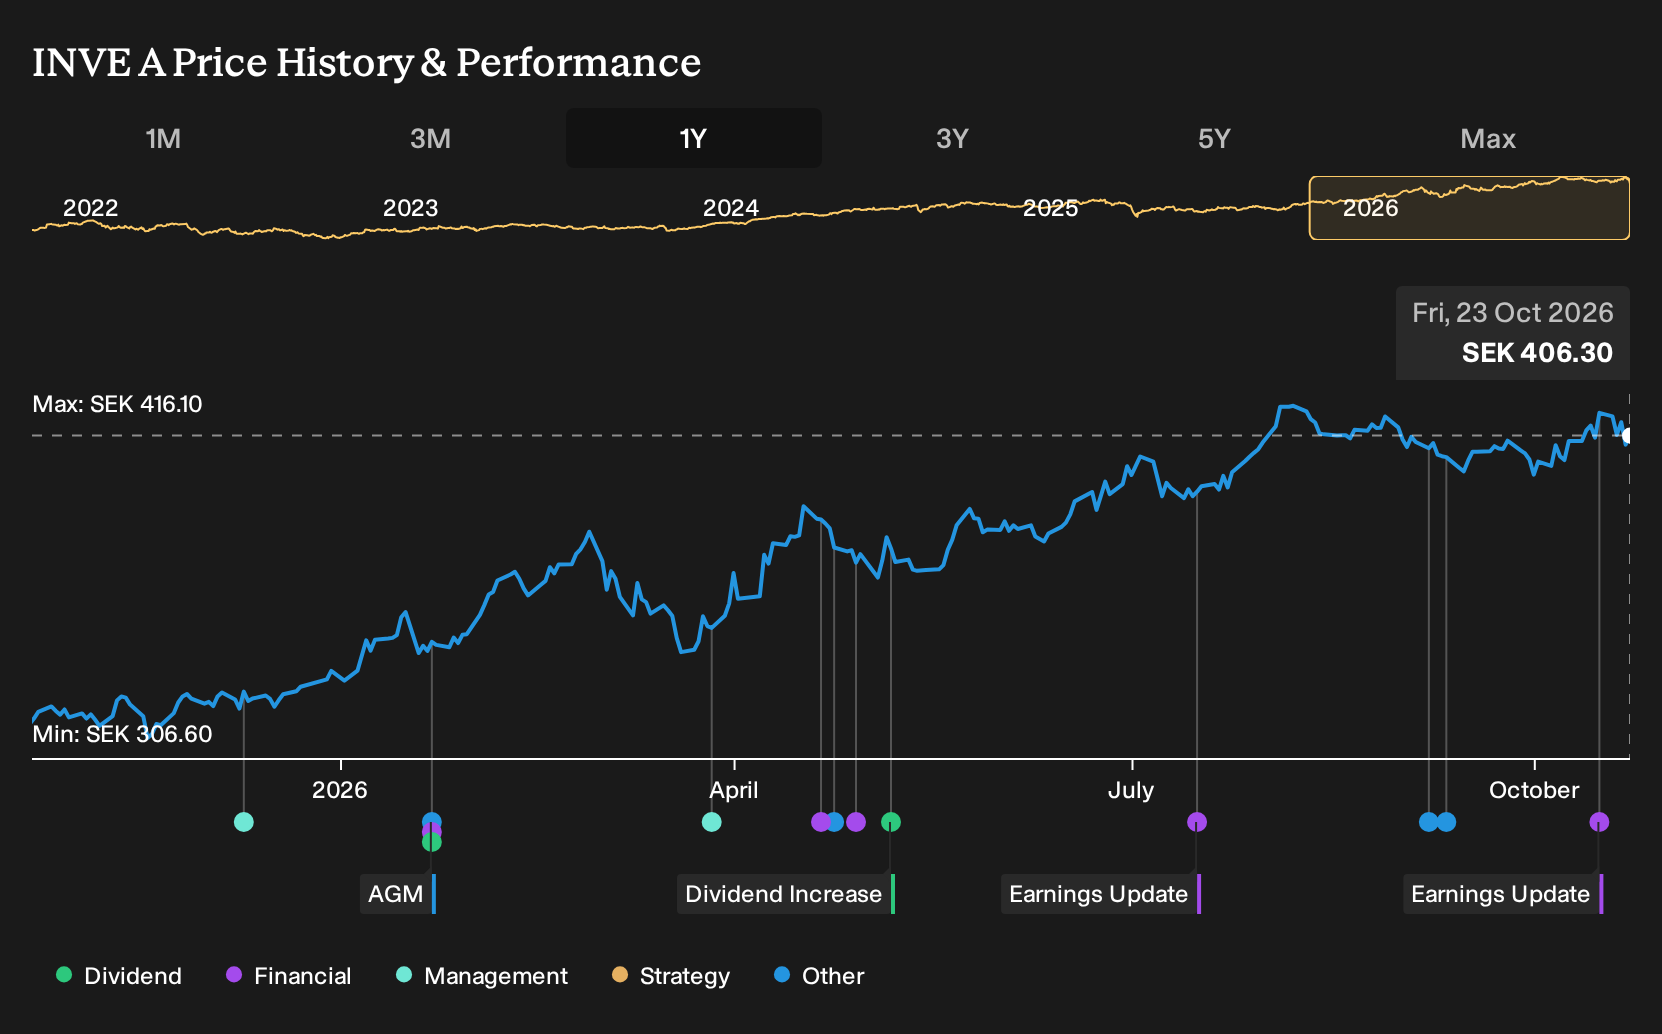
Task: Switch to the 1M time range
Action: coord(163,138)
